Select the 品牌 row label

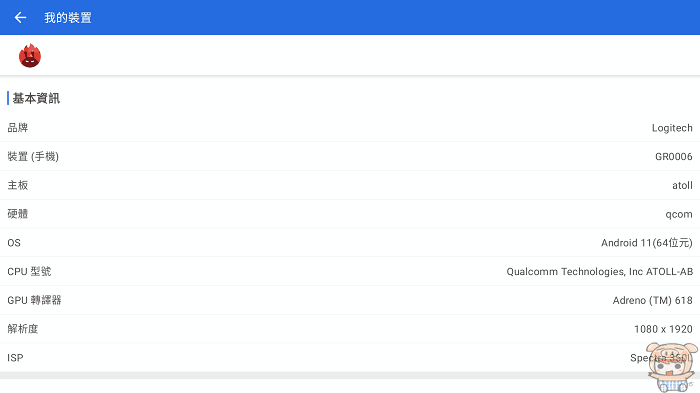(x=18, y=128)
